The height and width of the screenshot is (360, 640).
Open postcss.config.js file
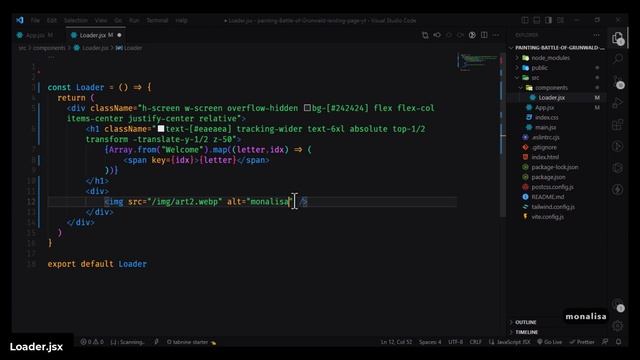tap(552, 187)
